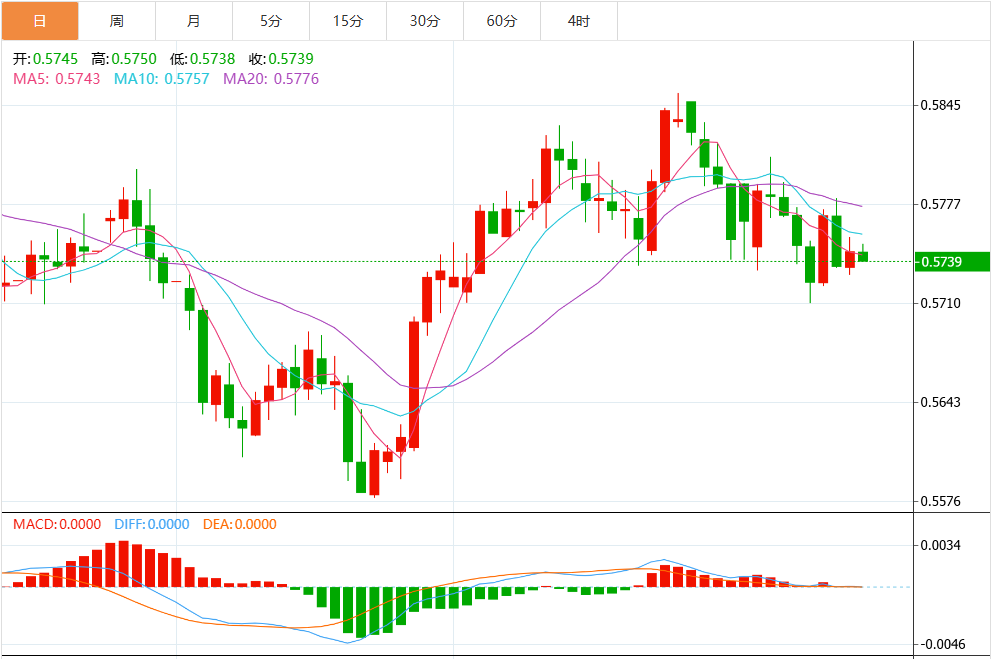Show the 30分 interval chart

(x=424, y=20)
